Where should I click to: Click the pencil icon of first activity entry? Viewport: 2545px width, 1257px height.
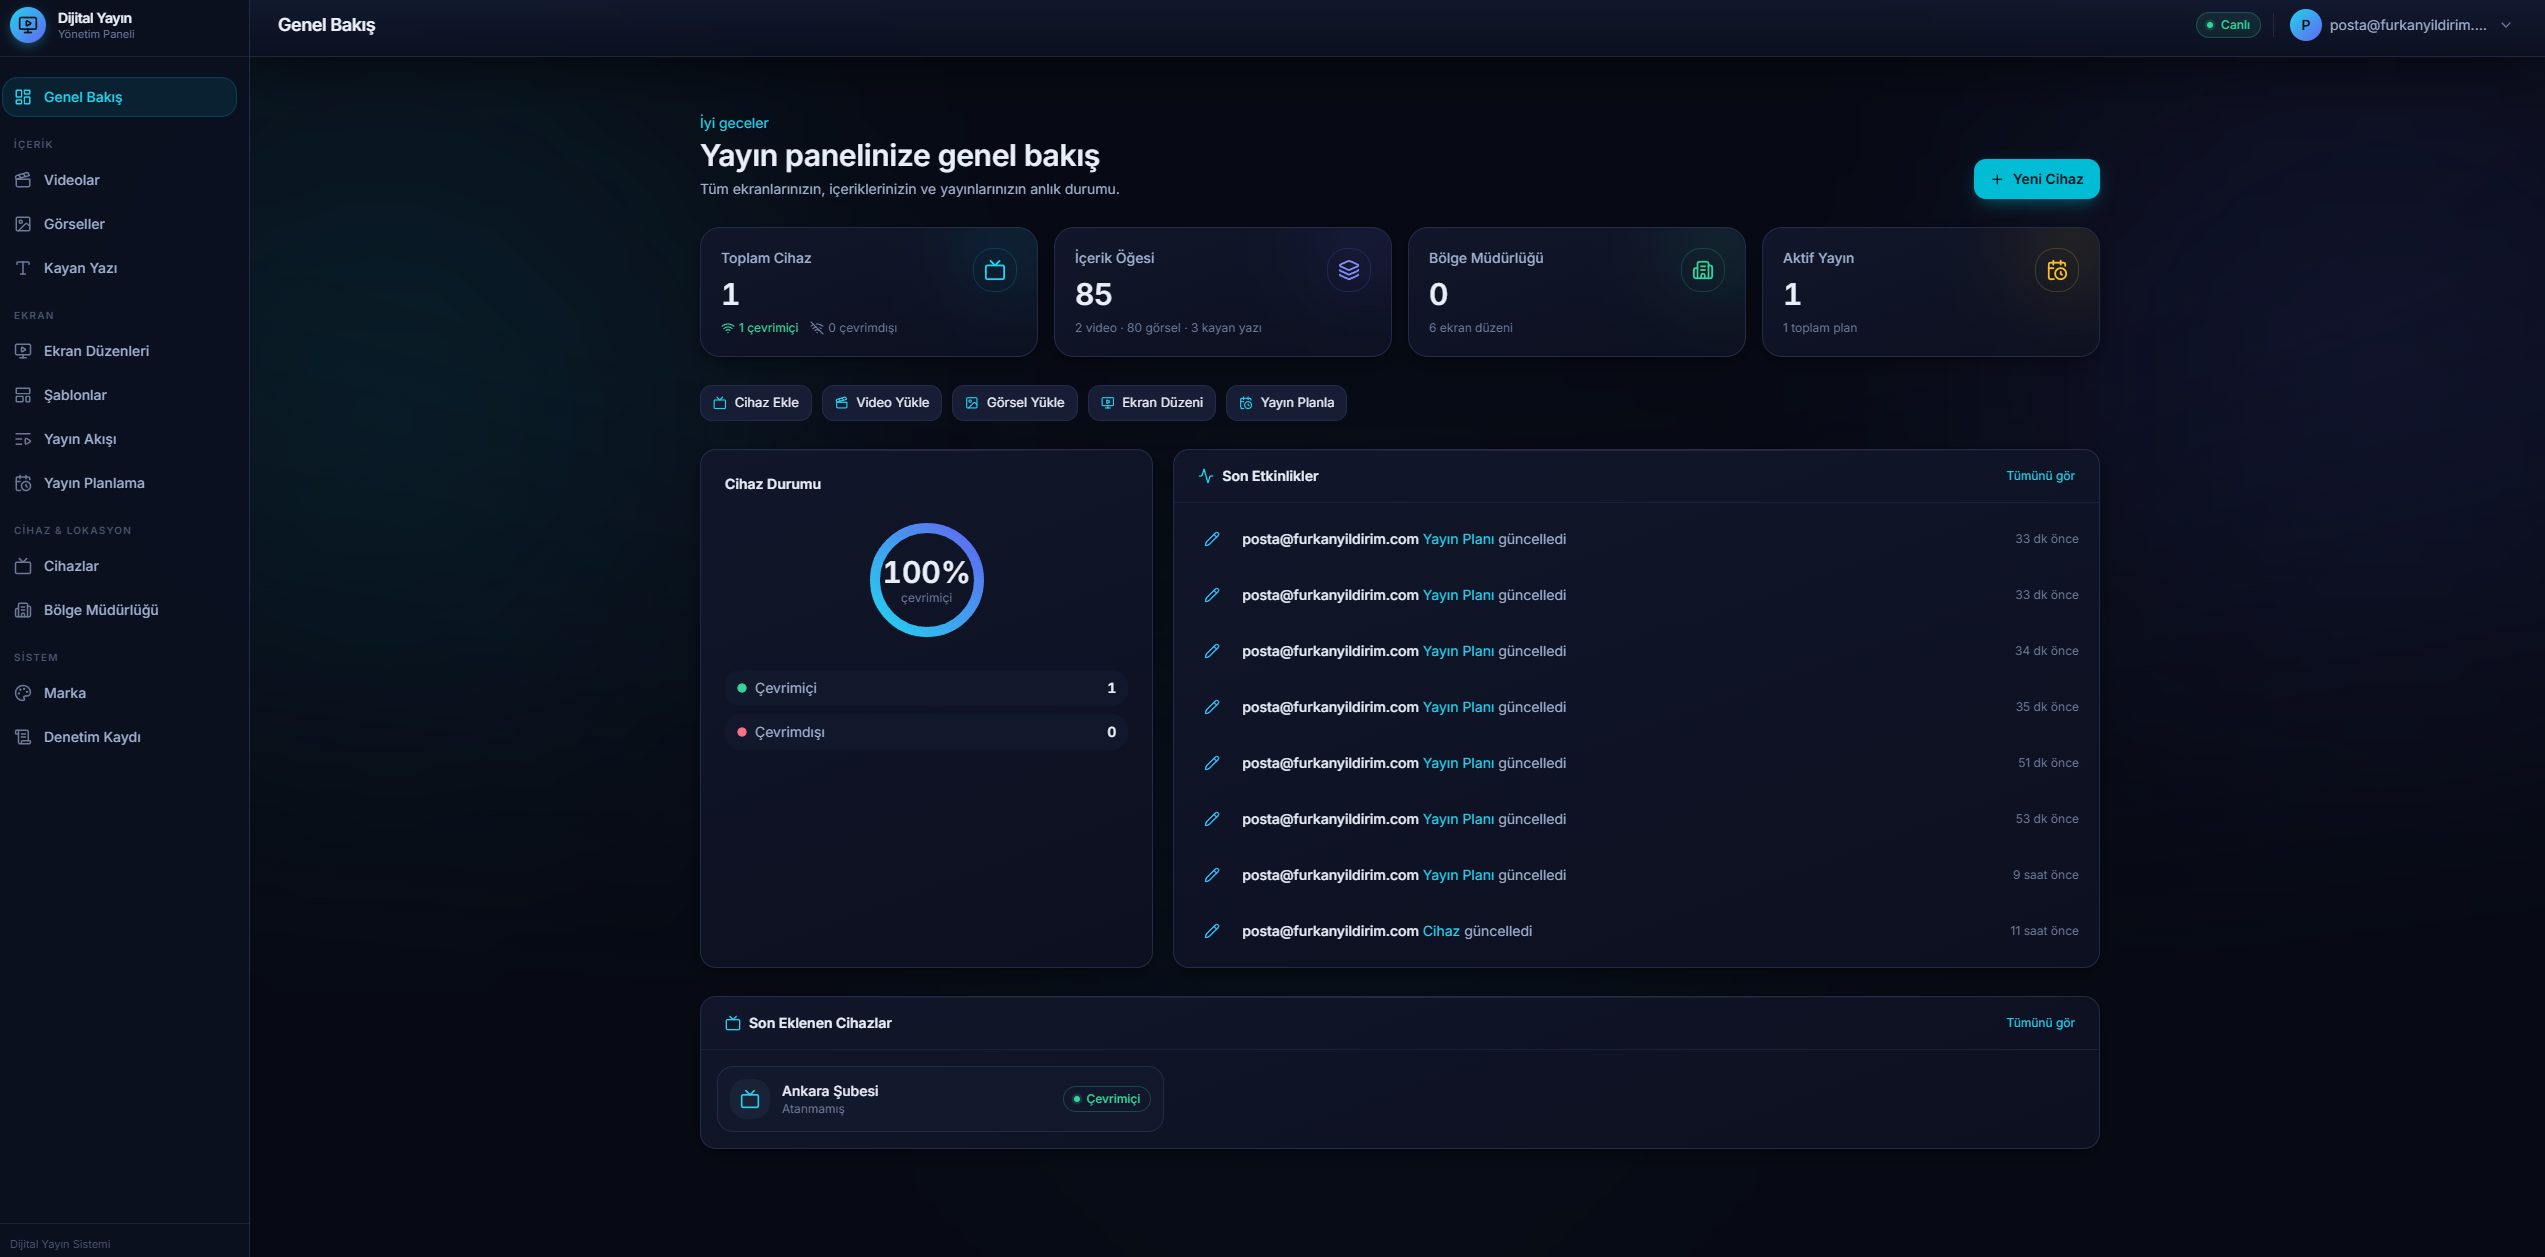click(x=1211, y=539)
